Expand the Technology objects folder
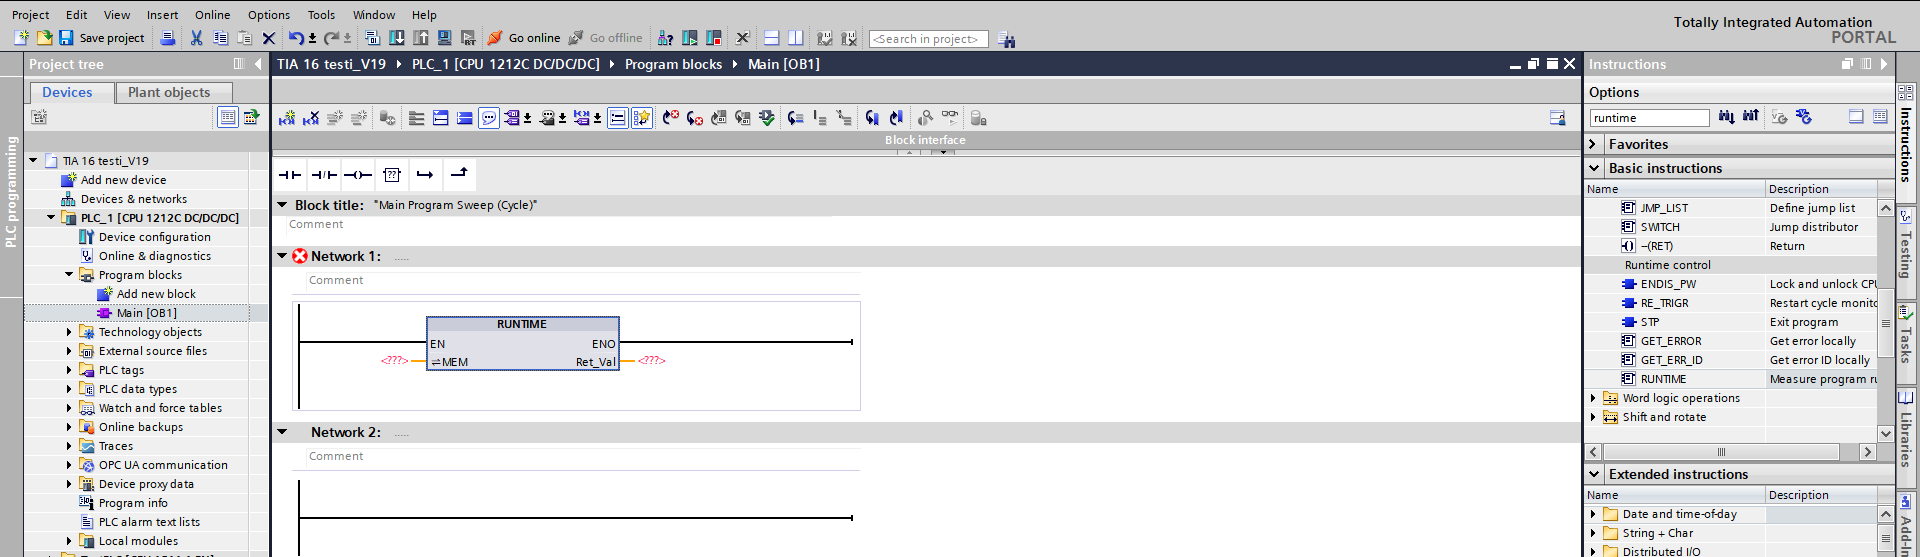 click(69, 332)
